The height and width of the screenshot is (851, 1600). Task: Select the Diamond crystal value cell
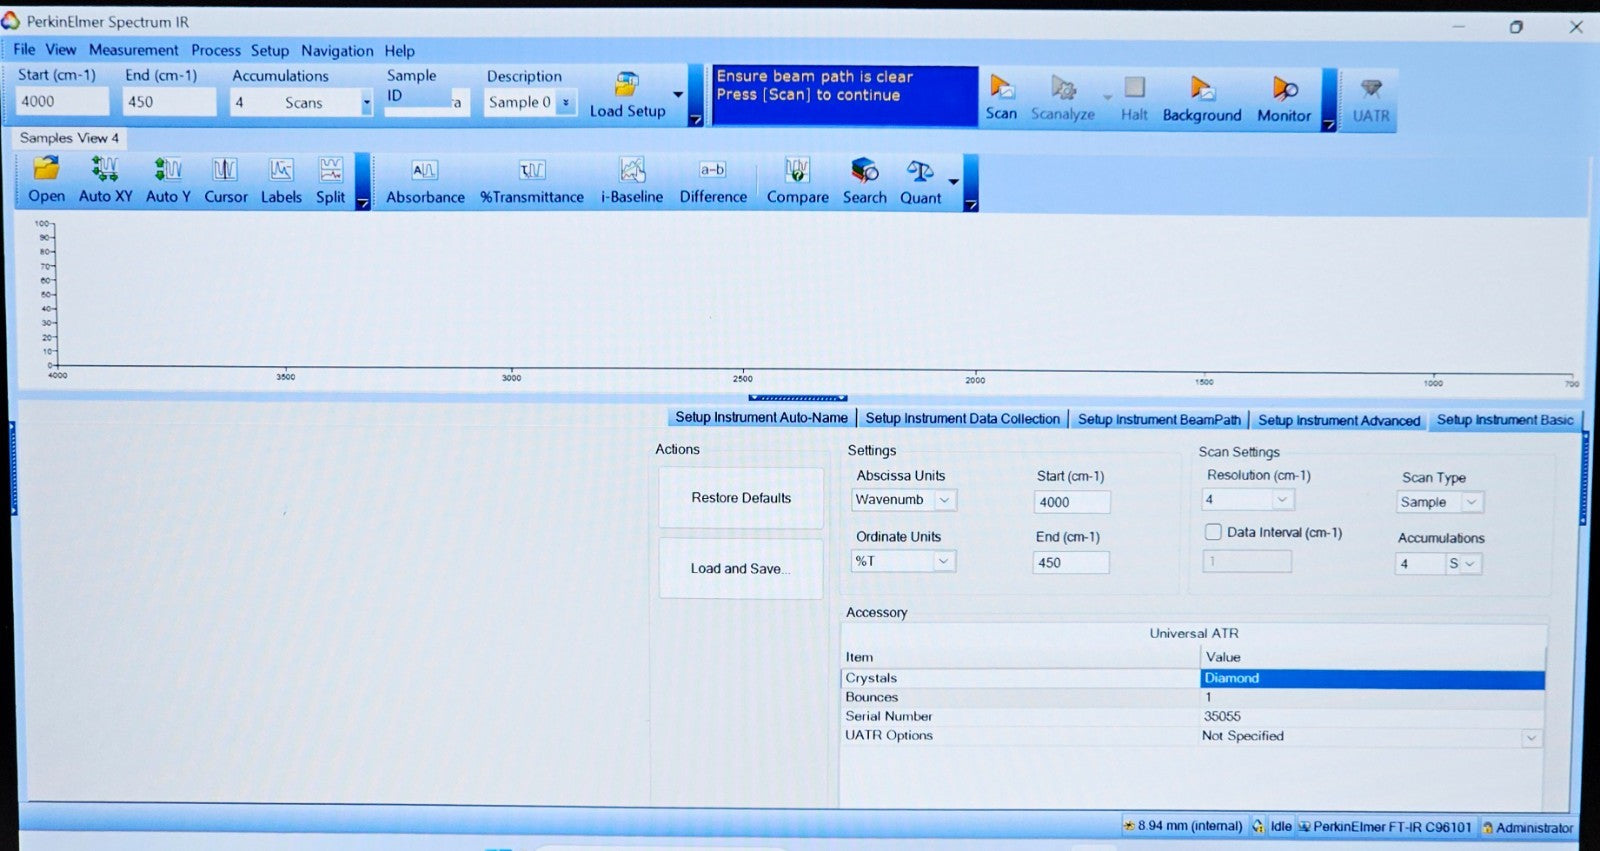(1372, 679)
